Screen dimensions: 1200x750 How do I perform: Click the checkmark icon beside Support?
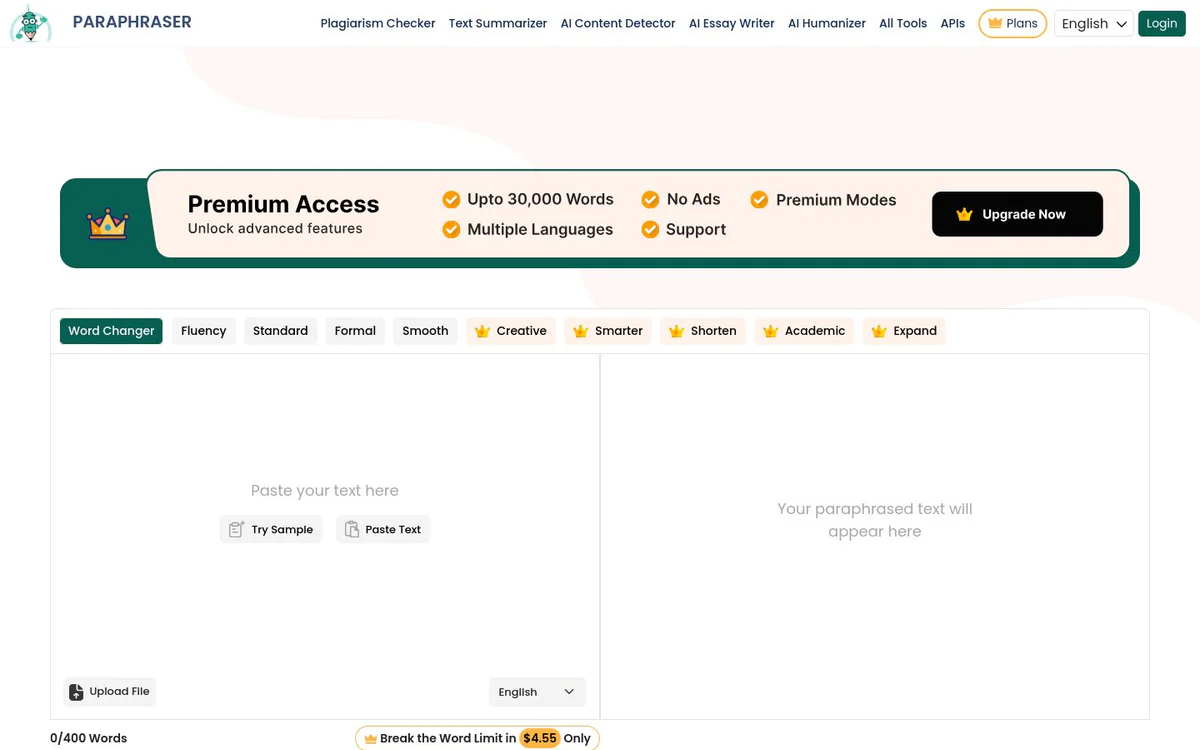(650, 229)
